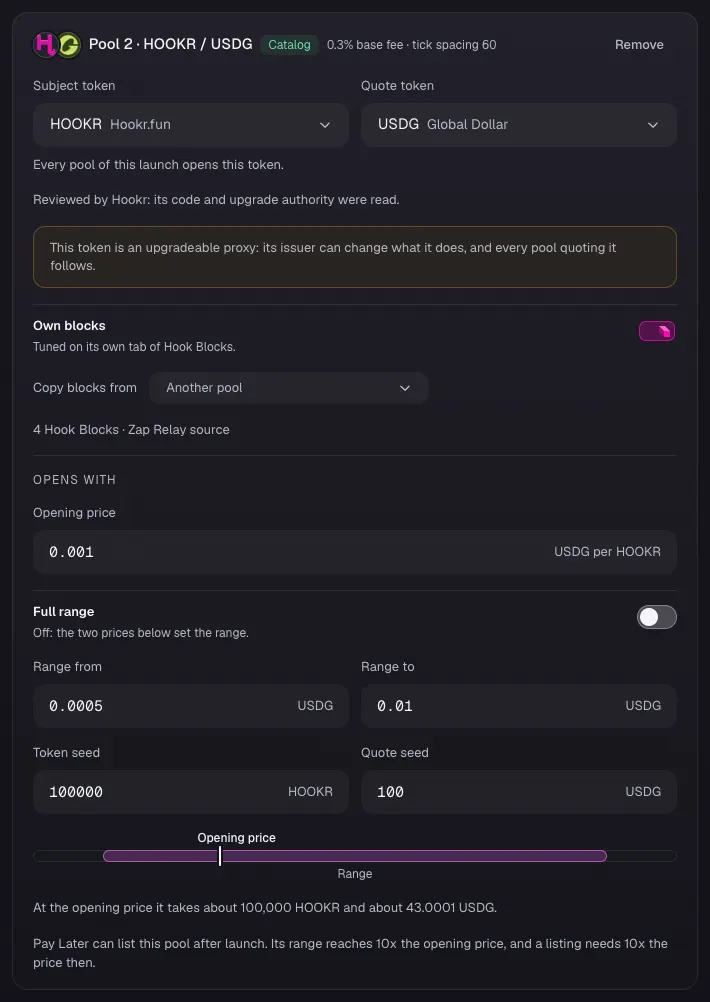Click the upgradeable proxy warning box
This screenshot has width=710, height=1002.
click(355, 257)
